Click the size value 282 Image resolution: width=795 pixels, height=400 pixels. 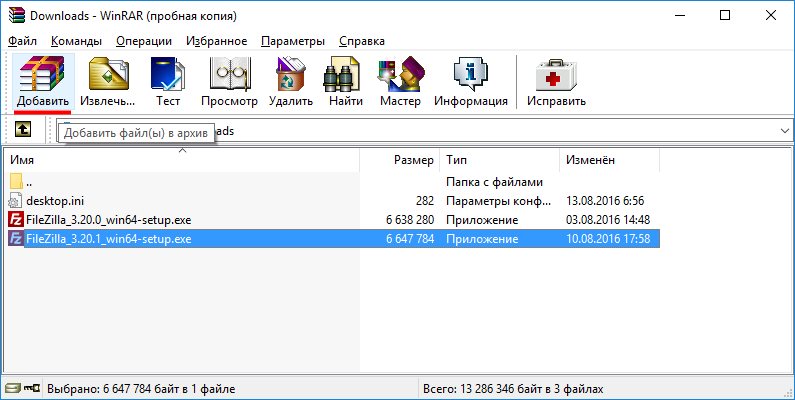424,201
